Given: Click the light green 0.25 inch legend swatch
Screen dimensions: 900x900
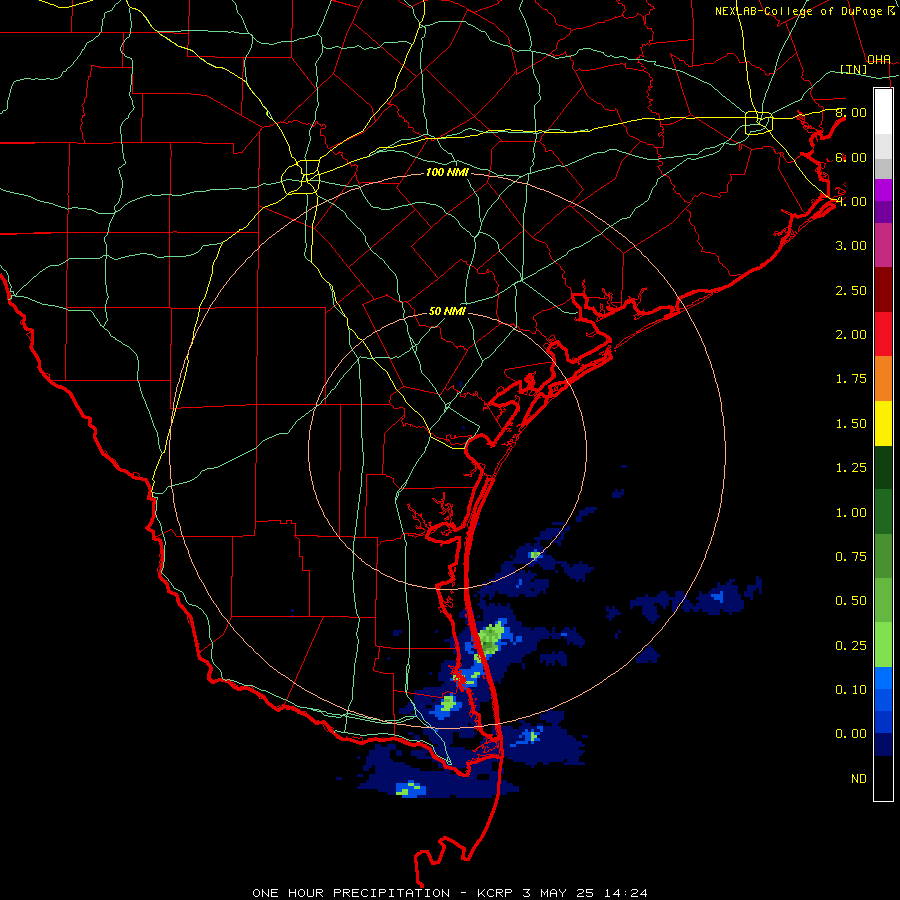Looking at the screenshot, I should (x=883, y=645).
